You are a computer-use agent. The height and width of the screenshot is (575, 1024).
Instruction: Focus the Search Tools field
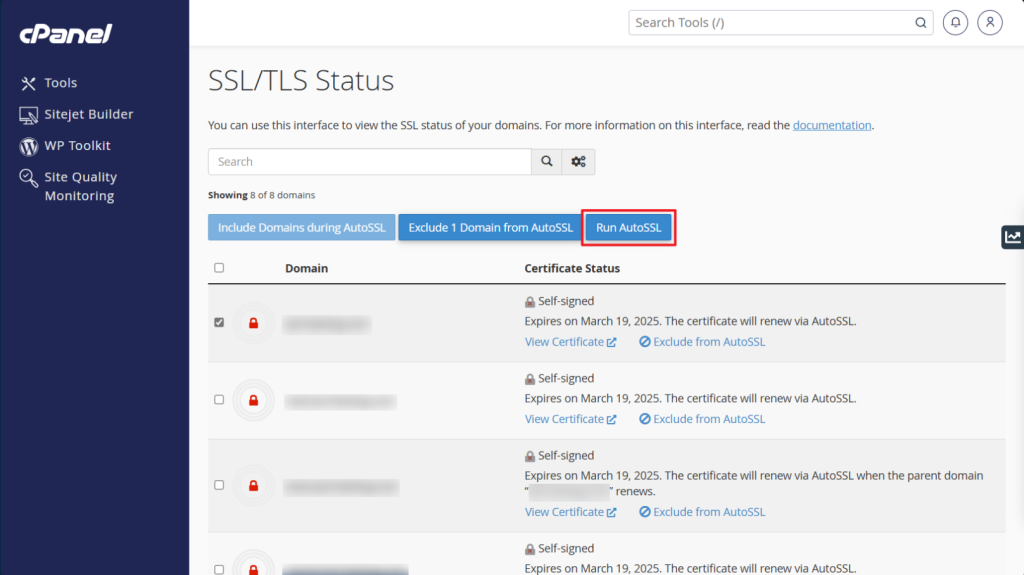(780, 23)
